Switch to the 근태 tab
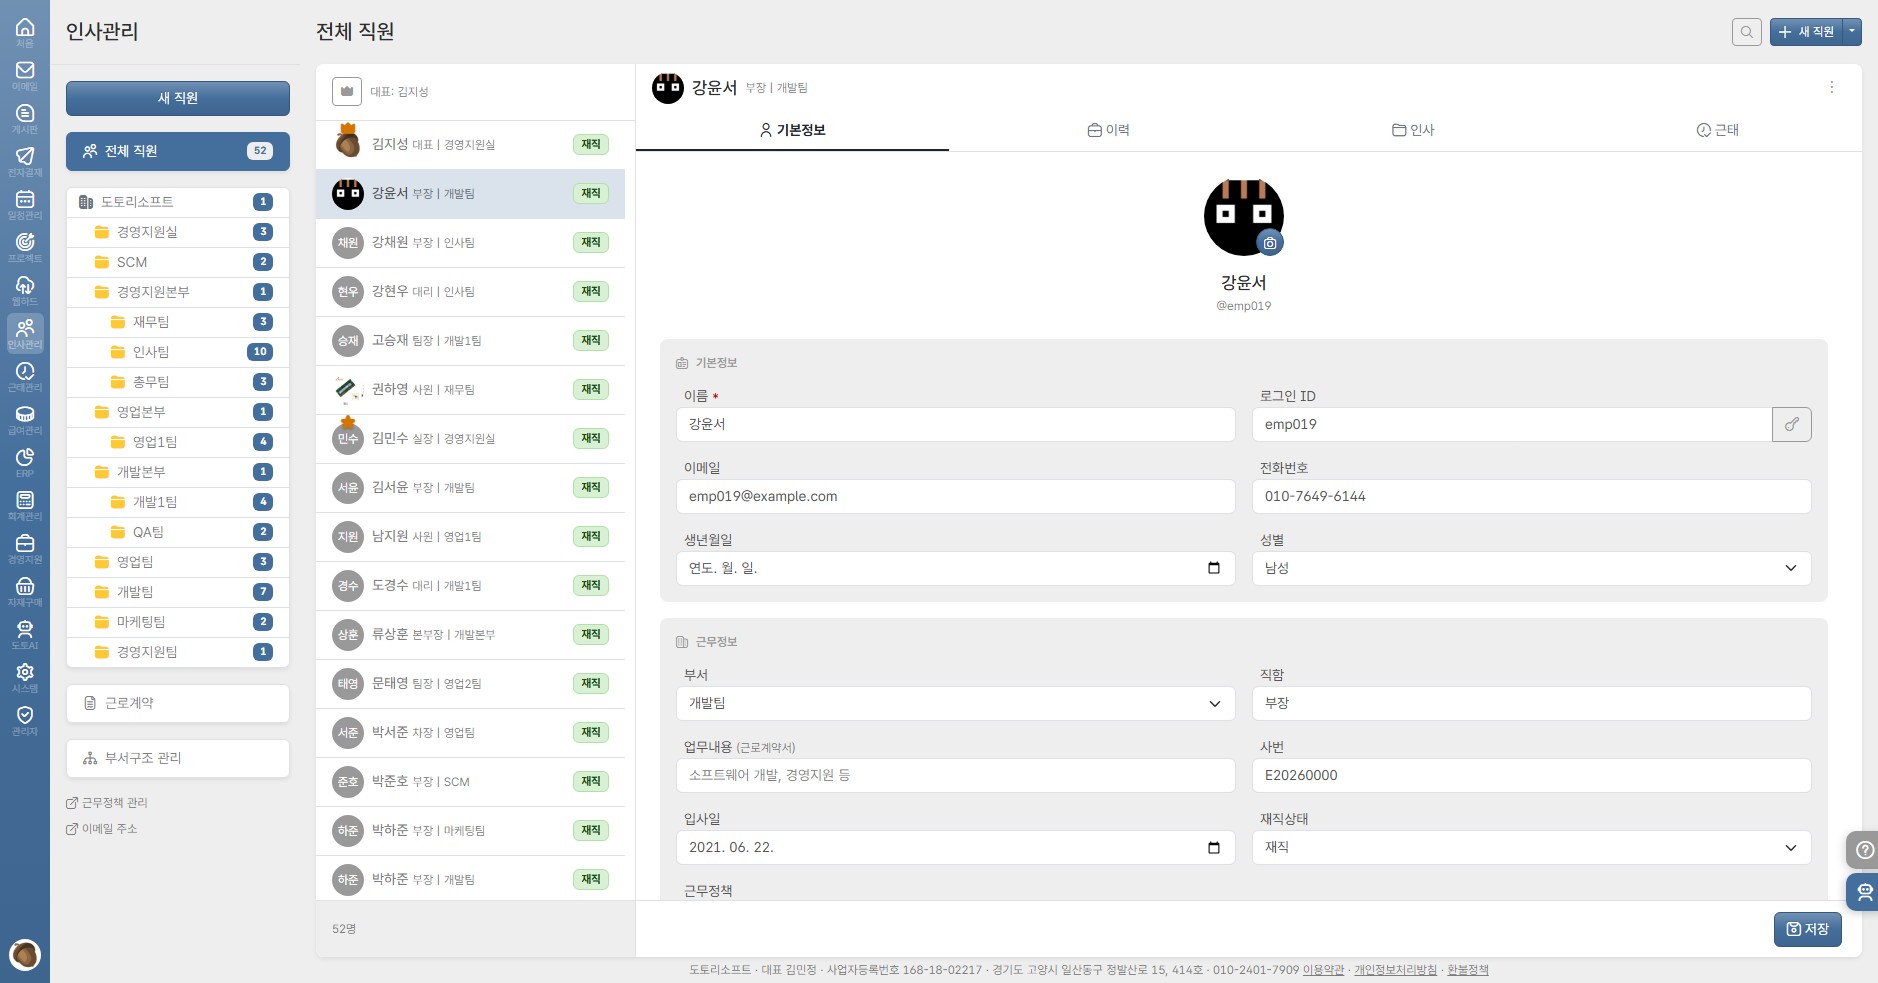Image resolution: width=1878 pixels, height=983 pixels. tap(1717, 130)
